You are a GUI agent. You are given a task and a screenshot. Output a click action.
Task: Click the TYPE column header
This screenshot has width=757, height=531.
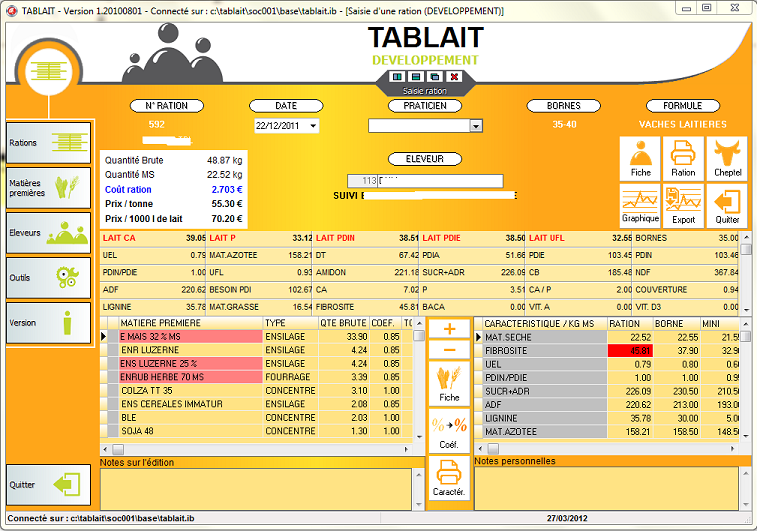pyautogui.click(x=290, y=323)
